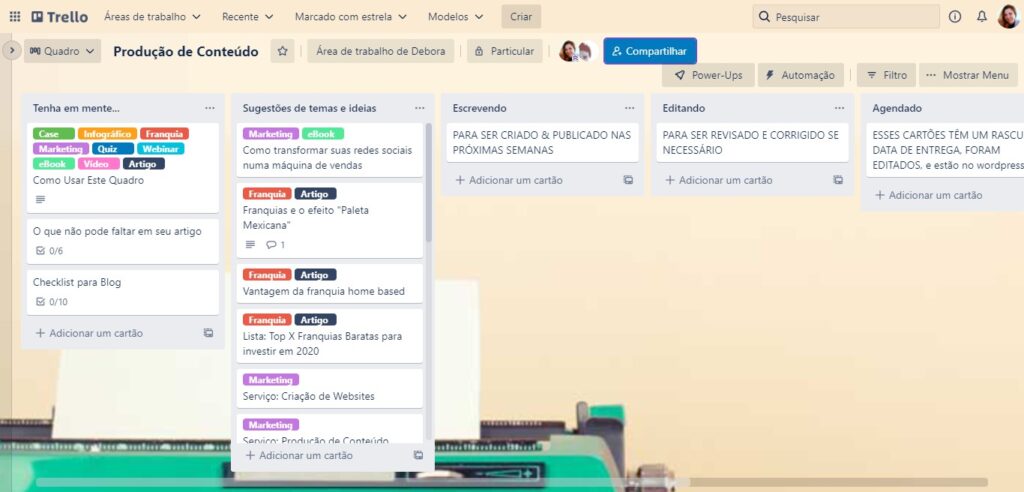Image resolution: width=1024 pixels, height=492 pixels.
Task: Click the green Case label
Action: [x=54, y=134]
